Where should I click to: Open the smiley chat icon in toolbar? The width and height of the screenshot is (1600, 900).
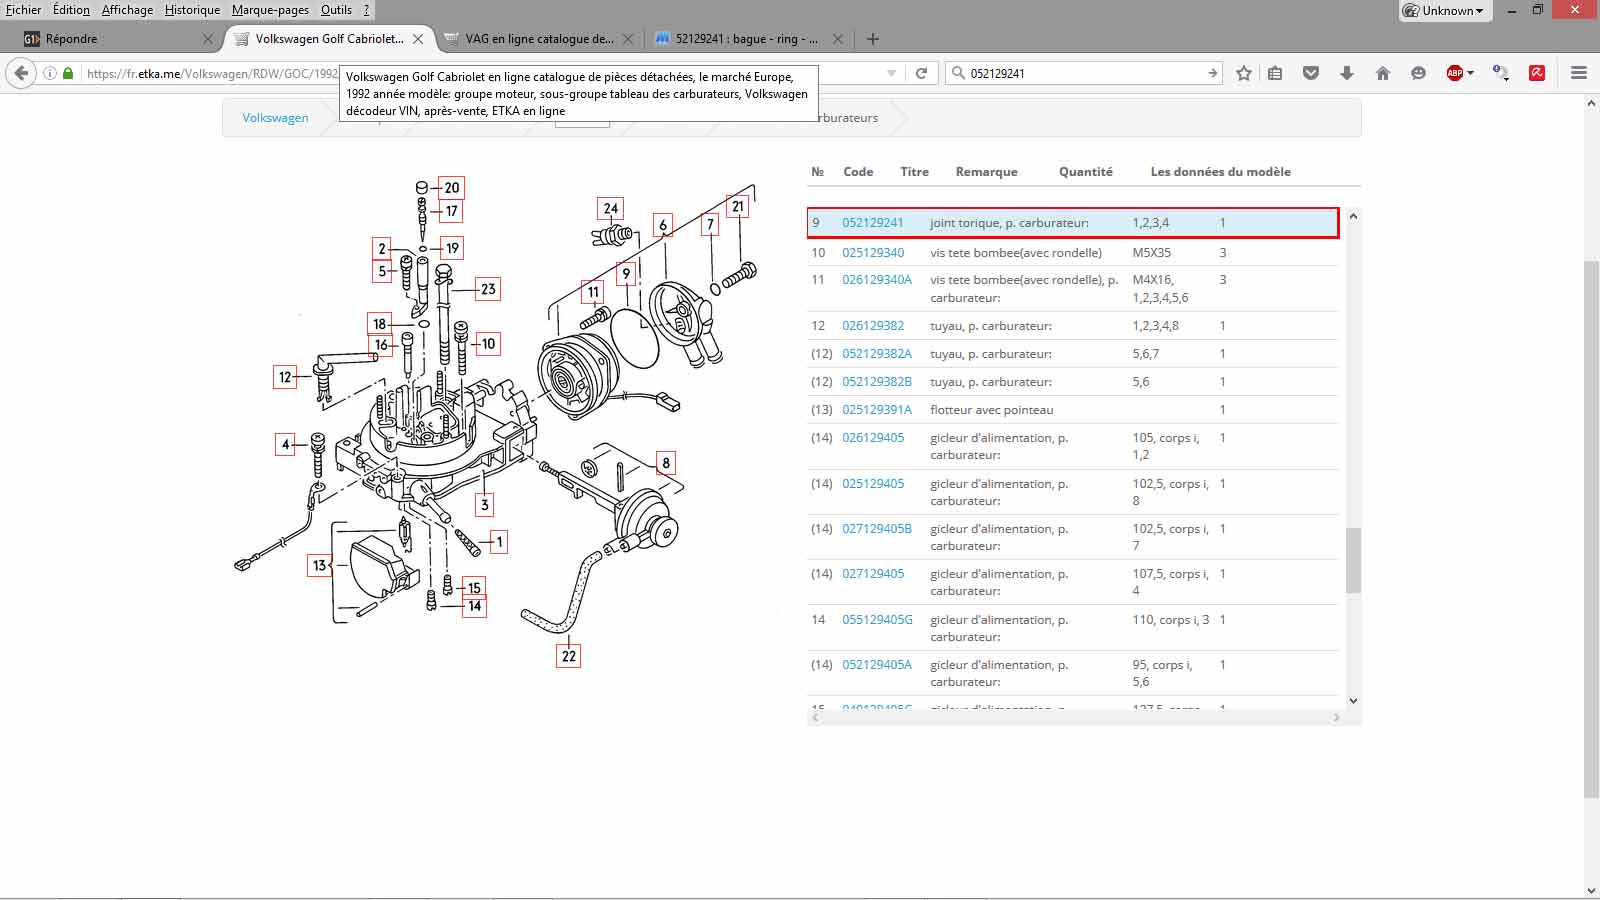pos(1418,73)
